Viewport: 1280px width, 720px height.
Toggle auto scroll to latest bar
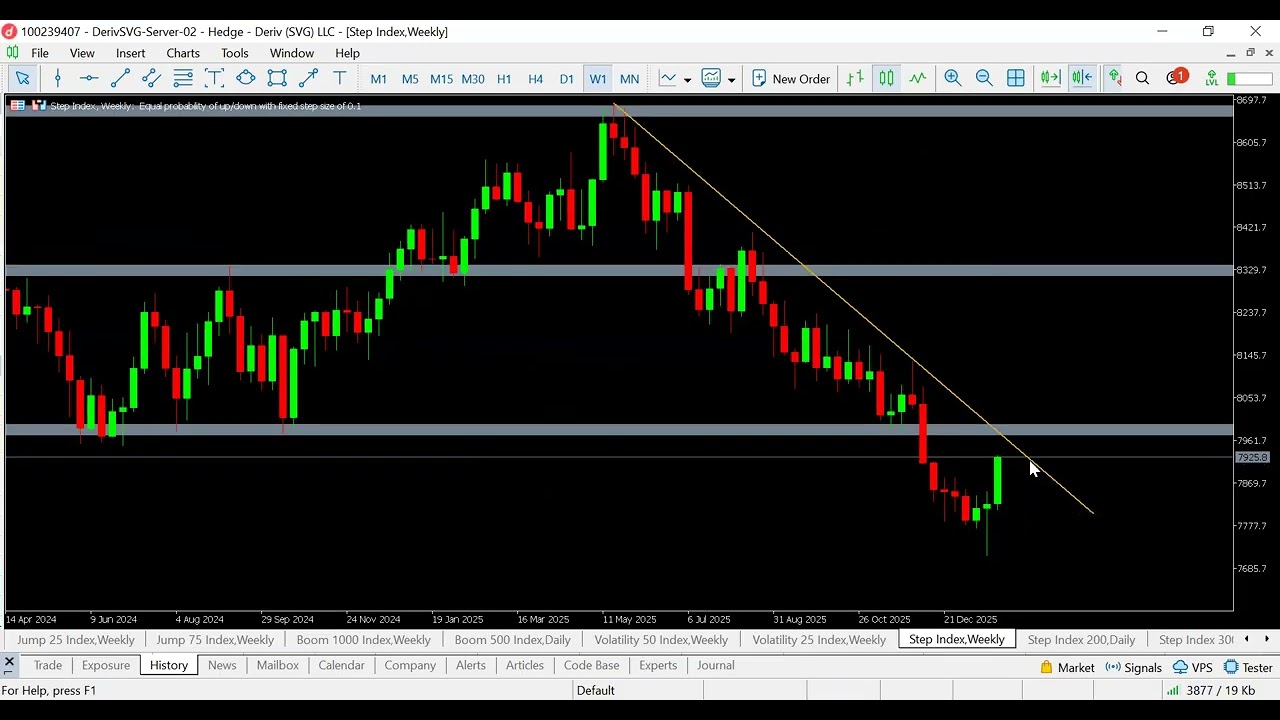(x=1050, y=78)
